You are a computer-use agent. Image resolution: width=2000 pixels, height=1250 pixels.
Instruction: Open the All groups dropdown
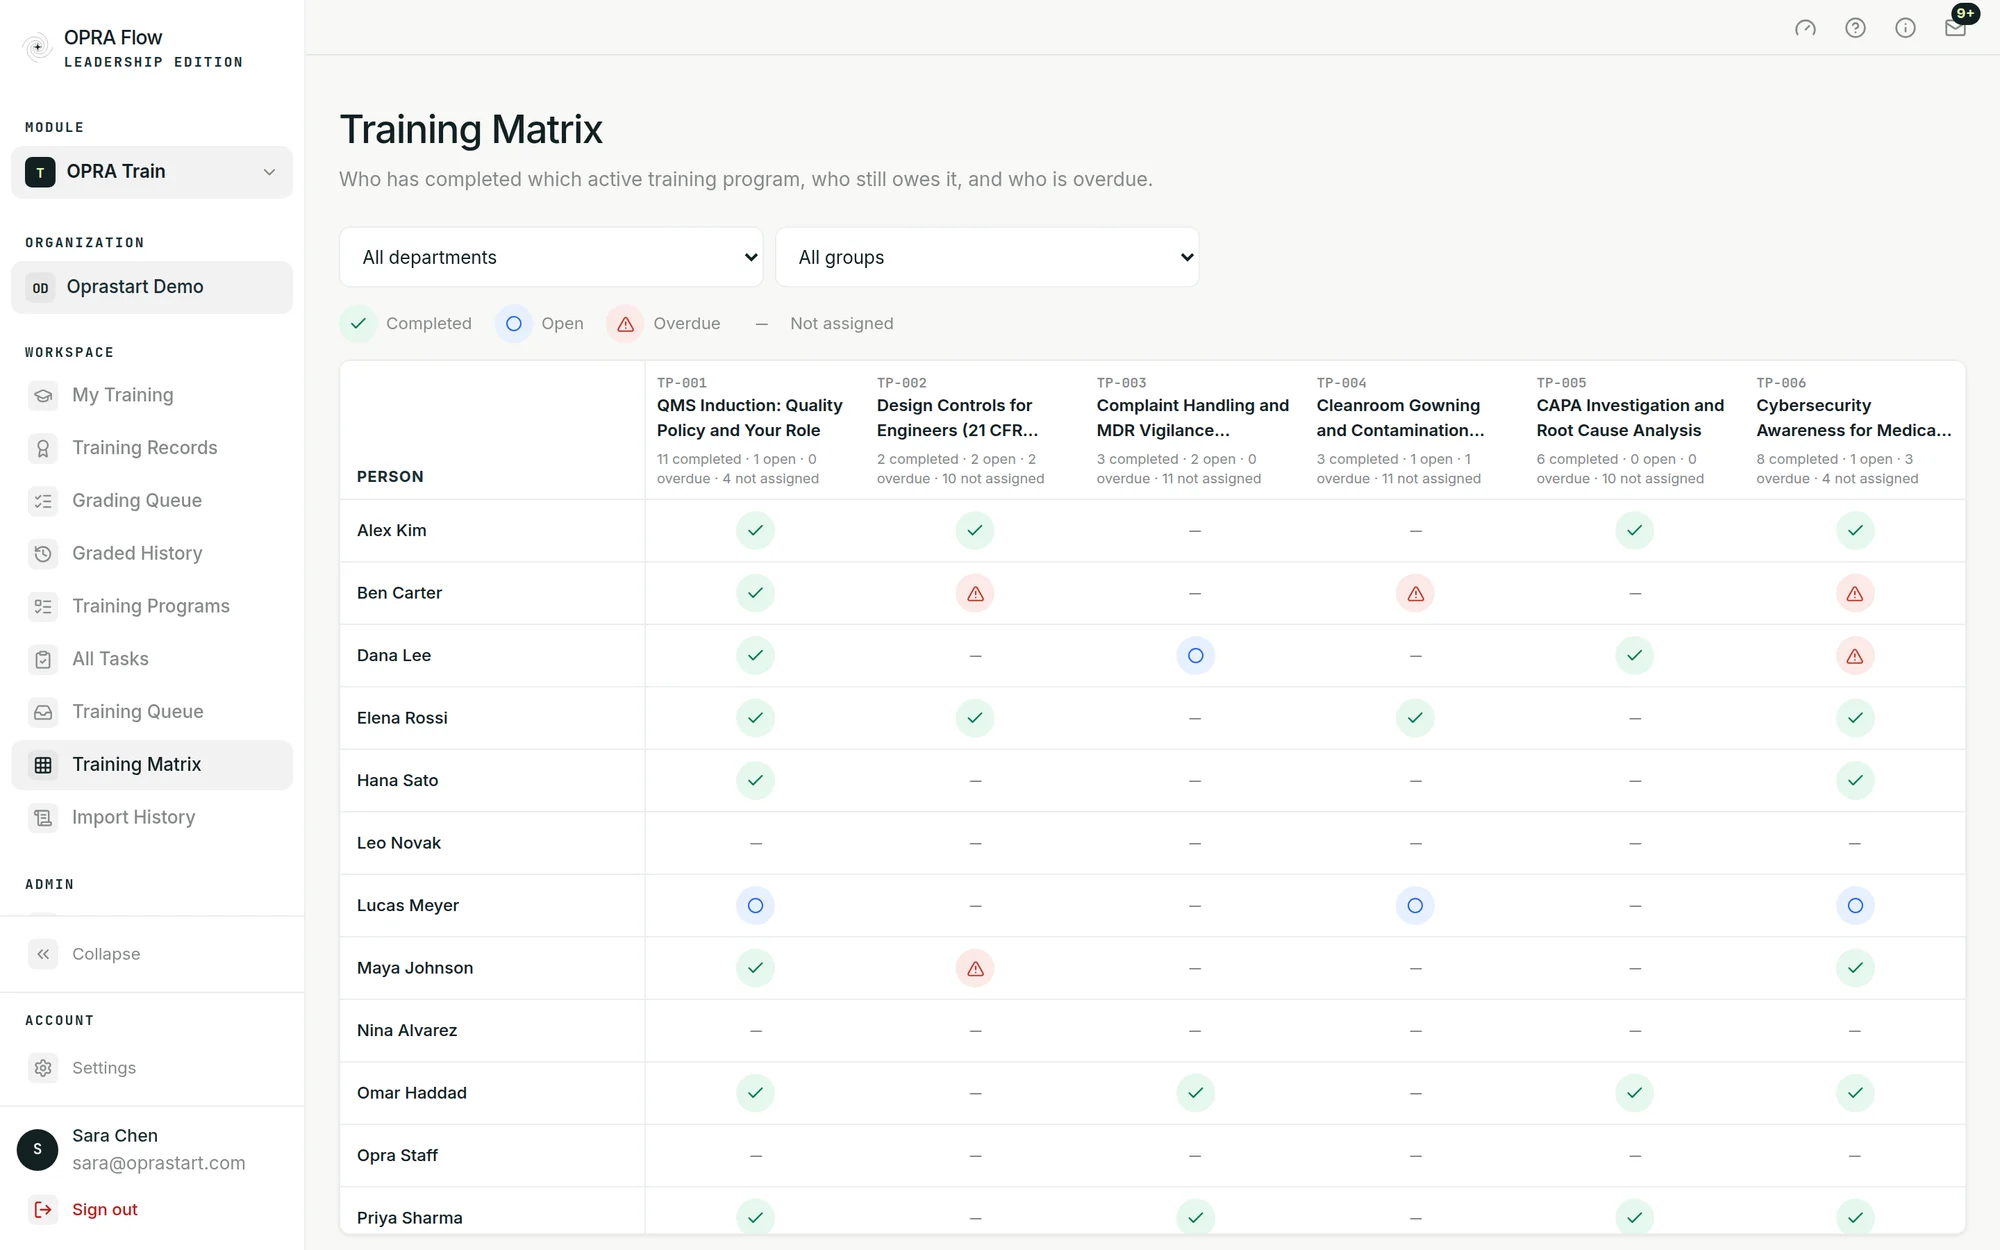[987, 257]
